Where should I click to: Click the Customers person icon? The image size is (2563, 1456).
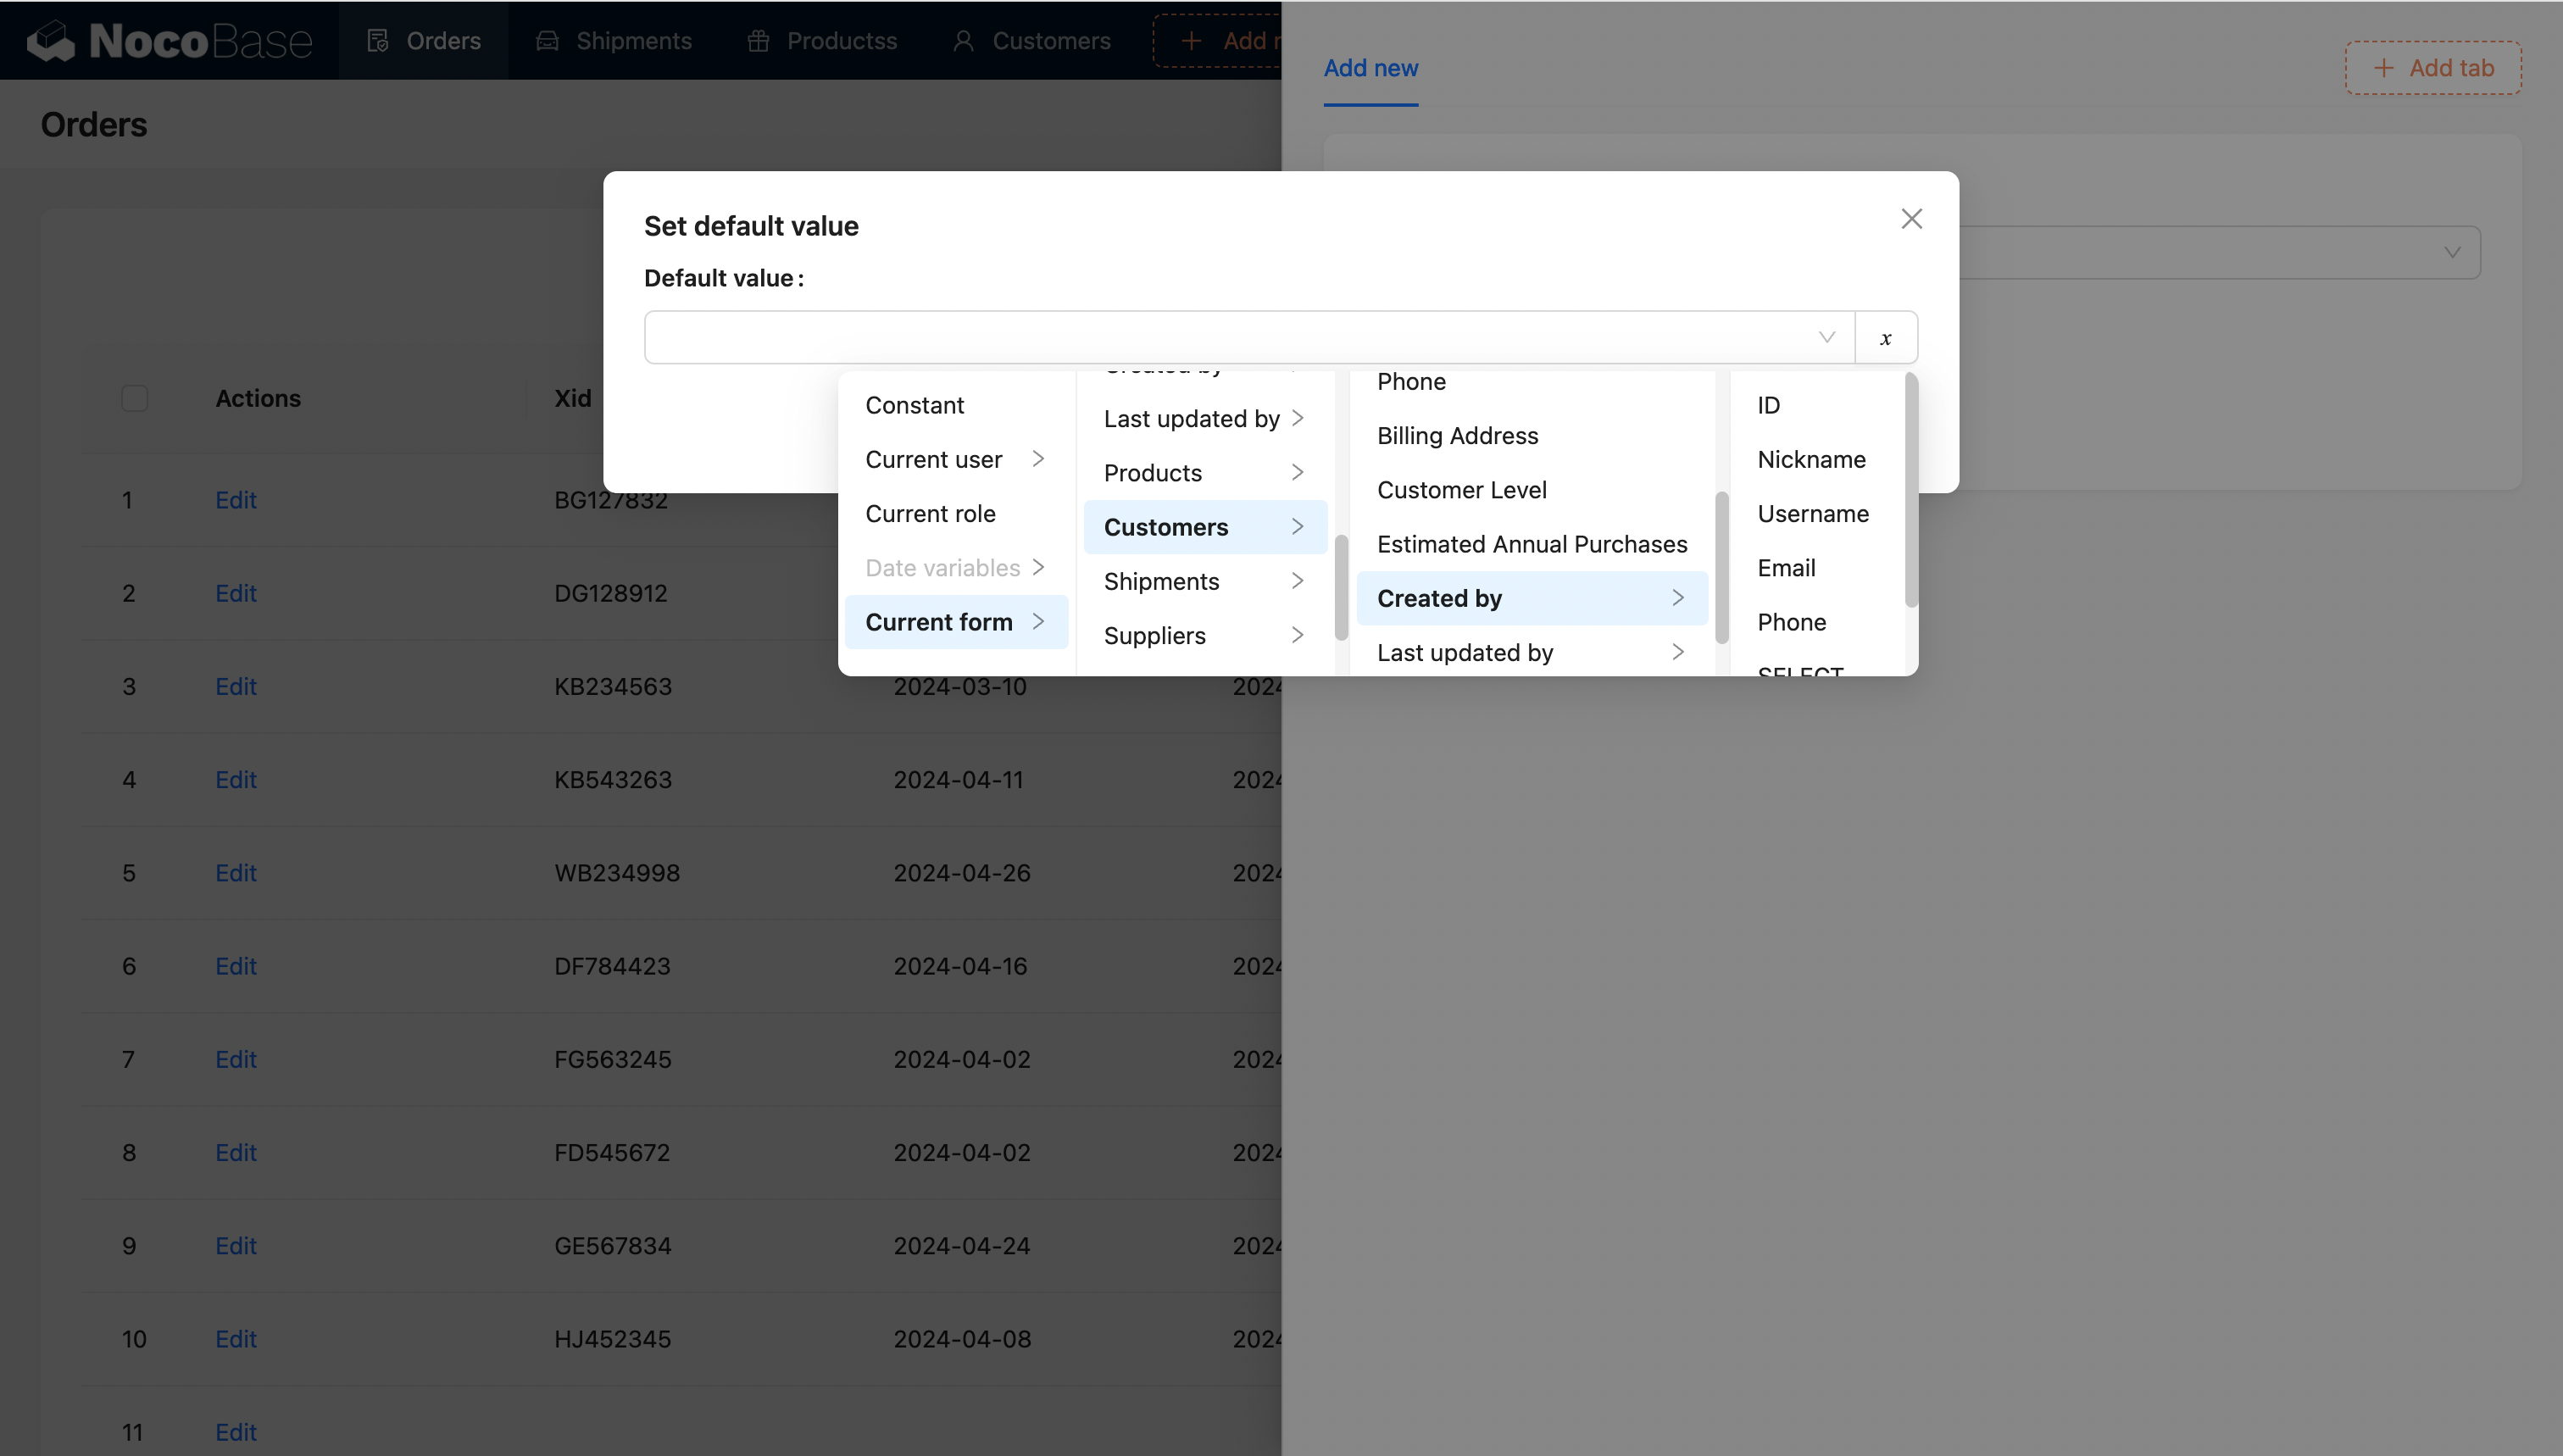point(963,41)
